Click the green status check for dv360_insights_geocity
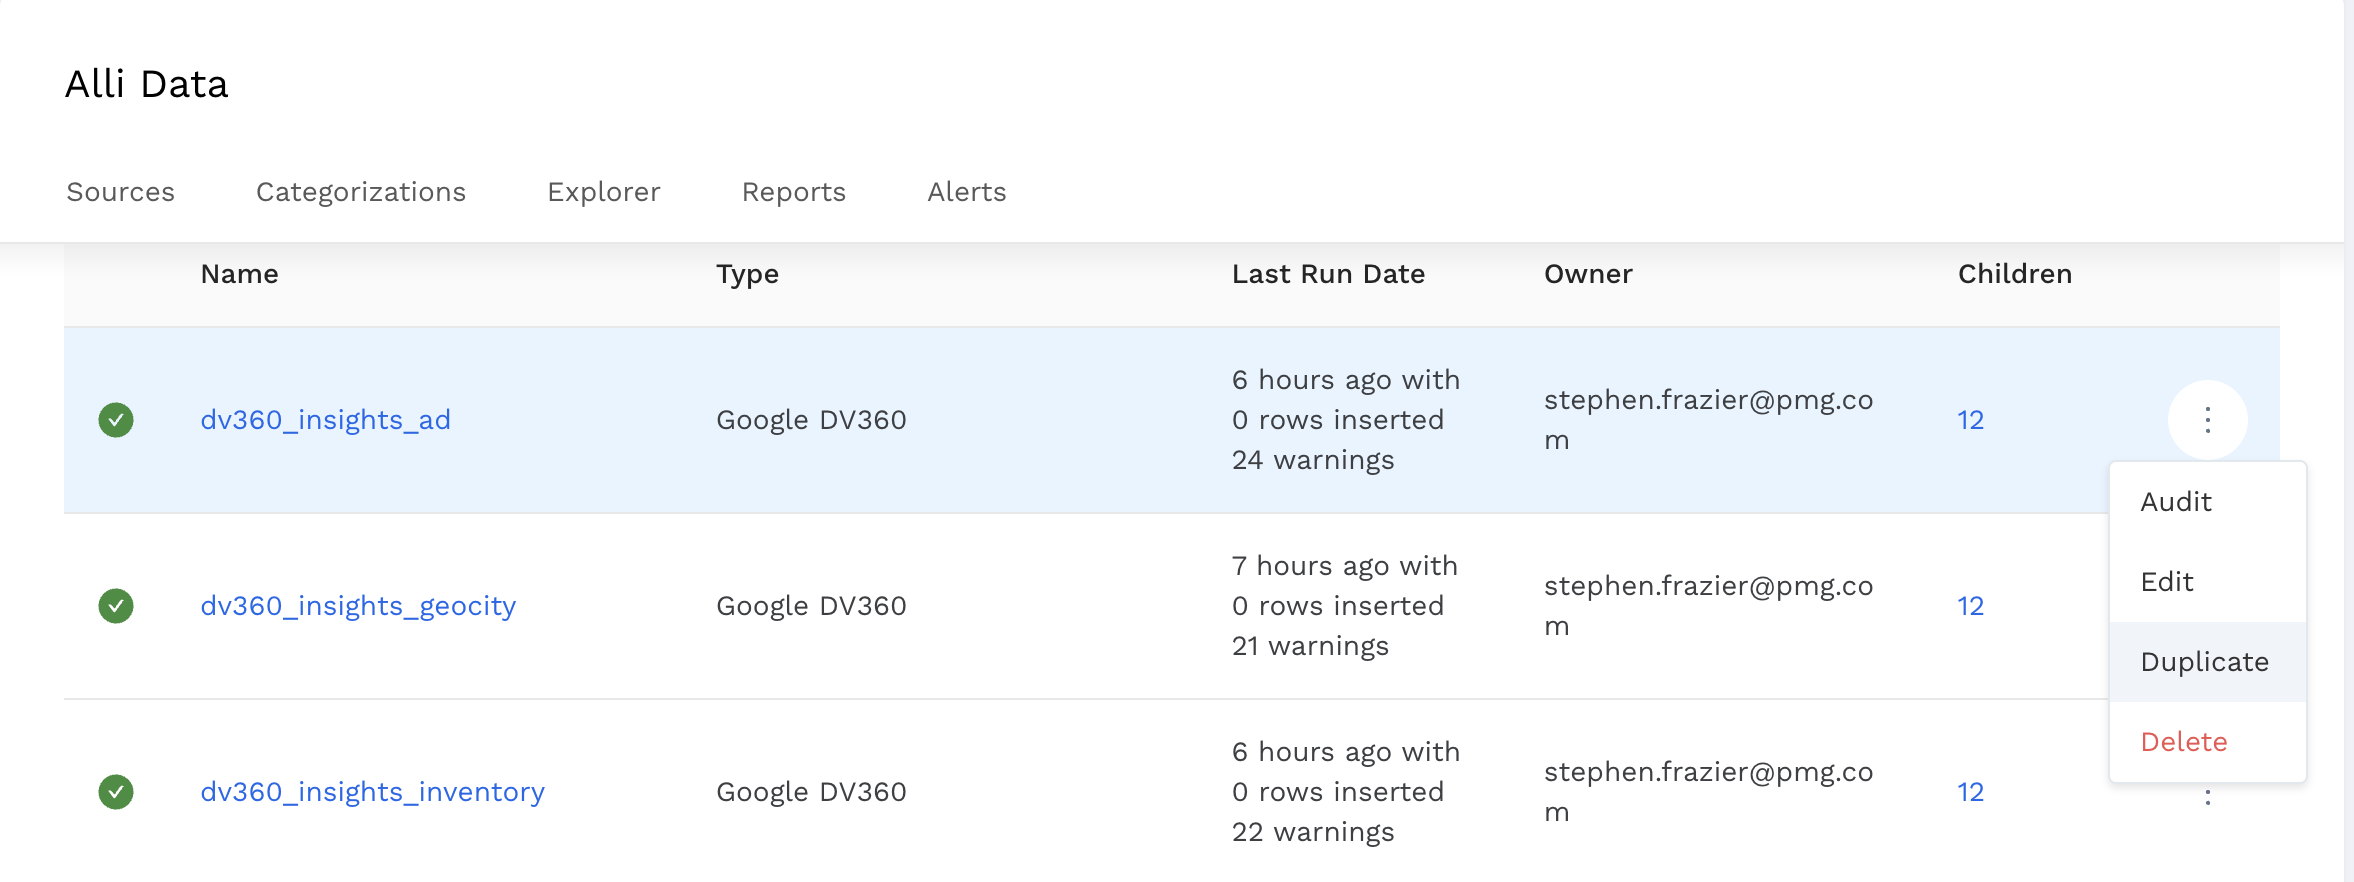Screen dimensions: 2354x882 pos(116,606)
